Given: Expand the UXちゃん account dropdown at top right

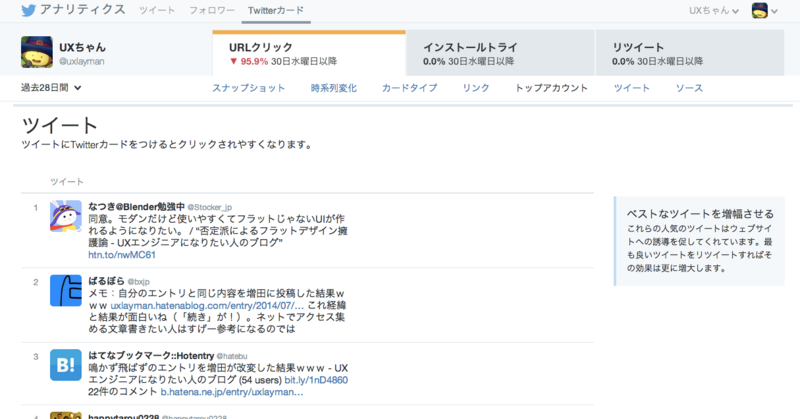Looking at the screenshot, I should click(714, 10).
